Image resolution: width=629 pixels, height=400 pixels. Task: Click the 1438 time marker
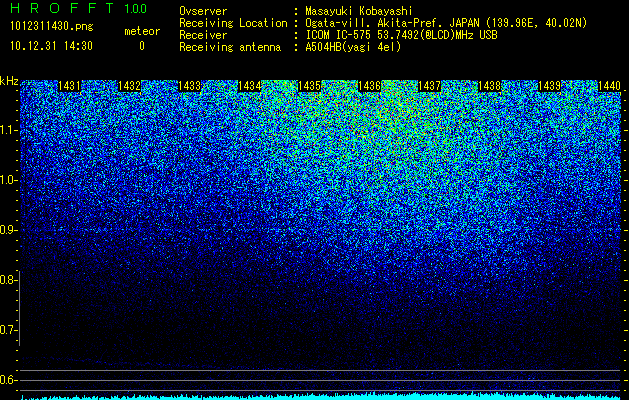click(489, 86)
